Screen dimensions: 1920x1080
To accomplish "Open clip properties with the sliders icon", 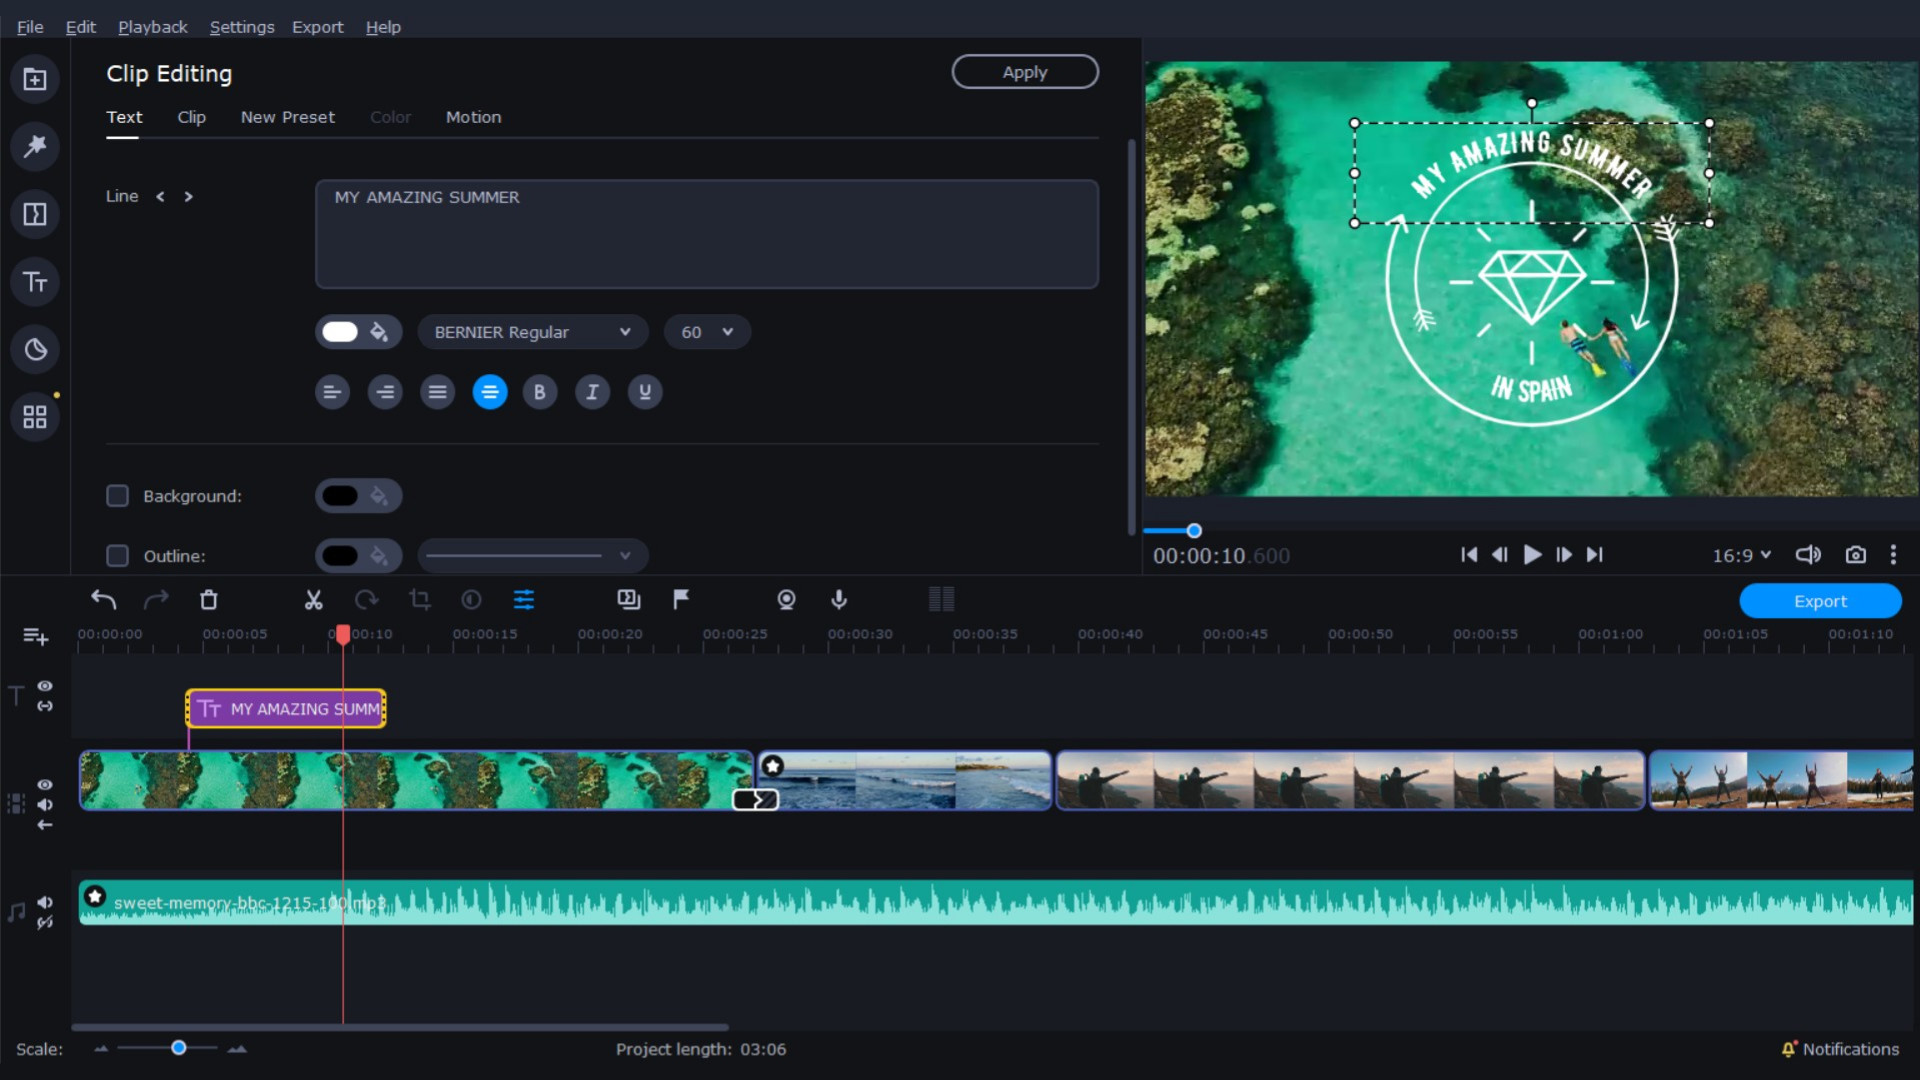I will (x=525, y=599).
